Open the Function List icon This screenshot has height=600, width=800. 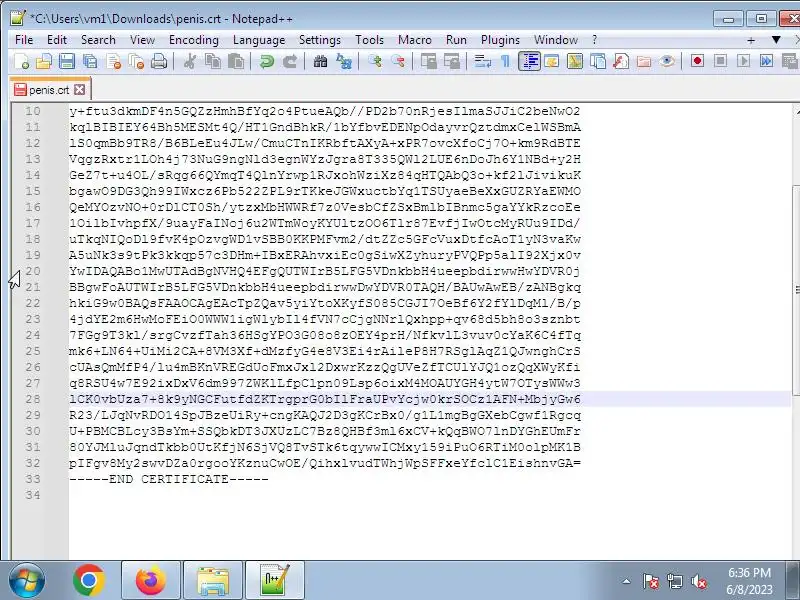click(620, 62)
